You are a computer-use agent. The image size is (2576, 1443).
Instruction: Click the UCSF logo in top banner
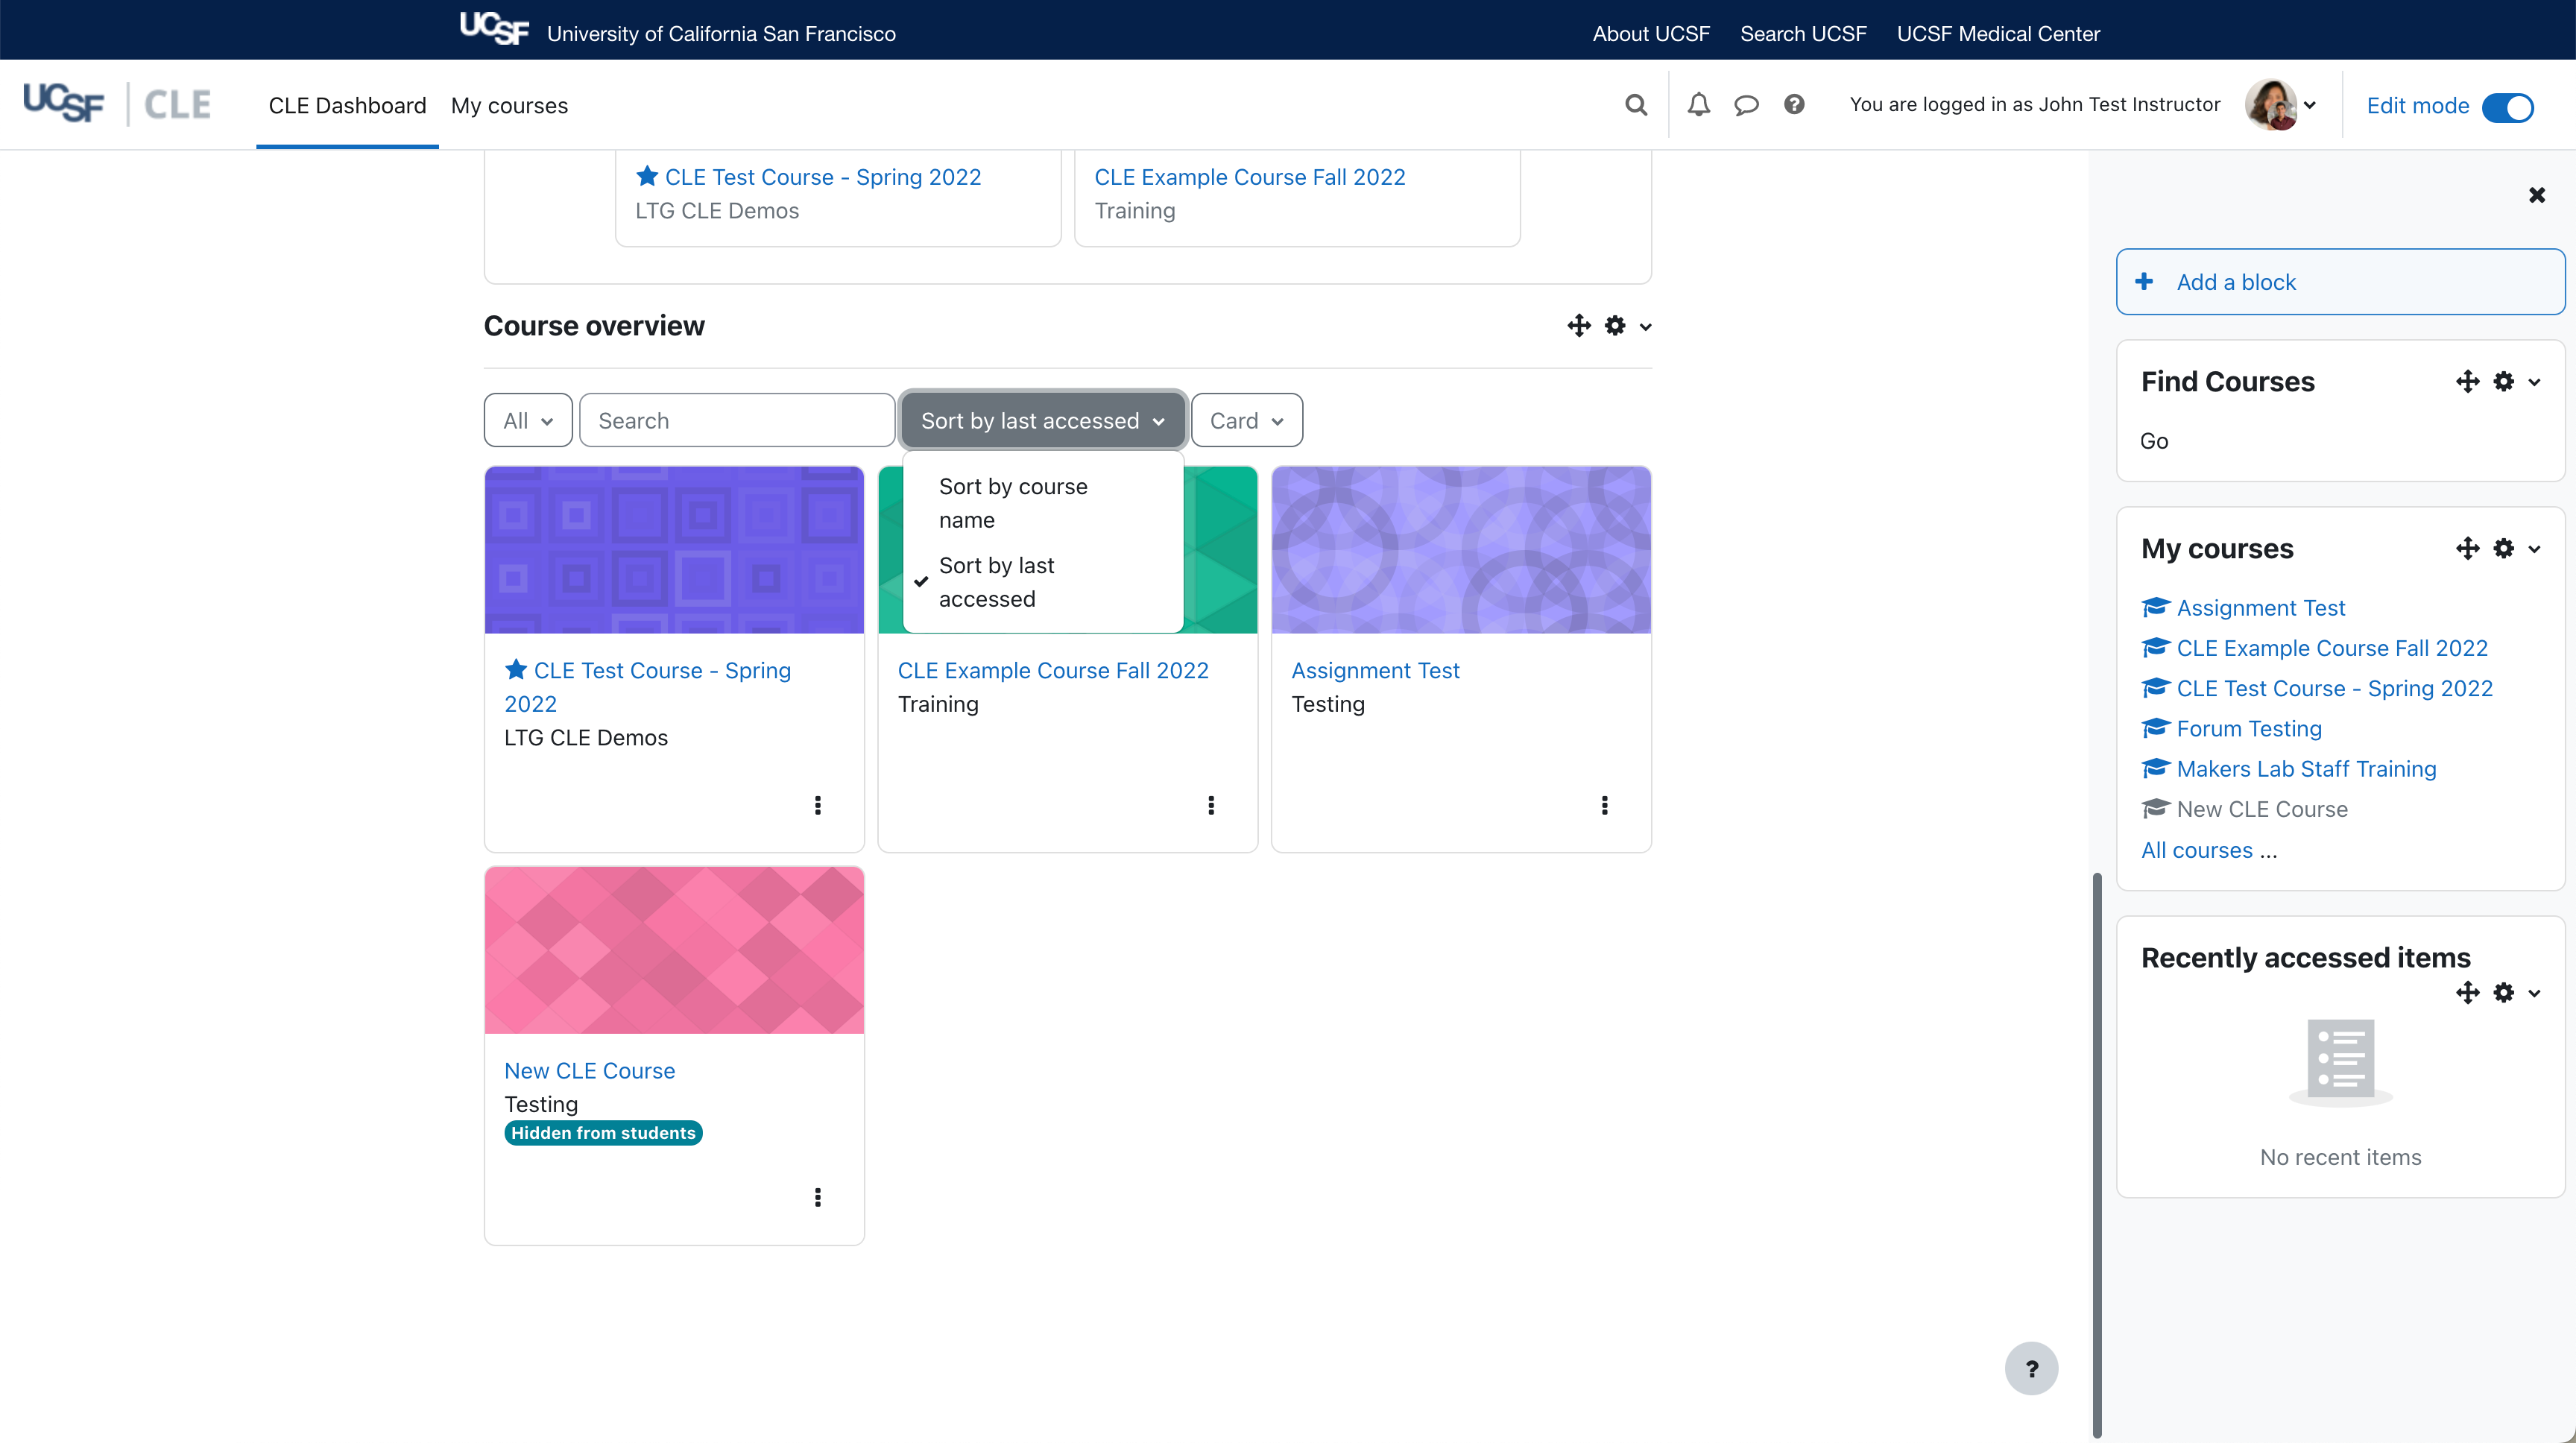coord(494,29)
